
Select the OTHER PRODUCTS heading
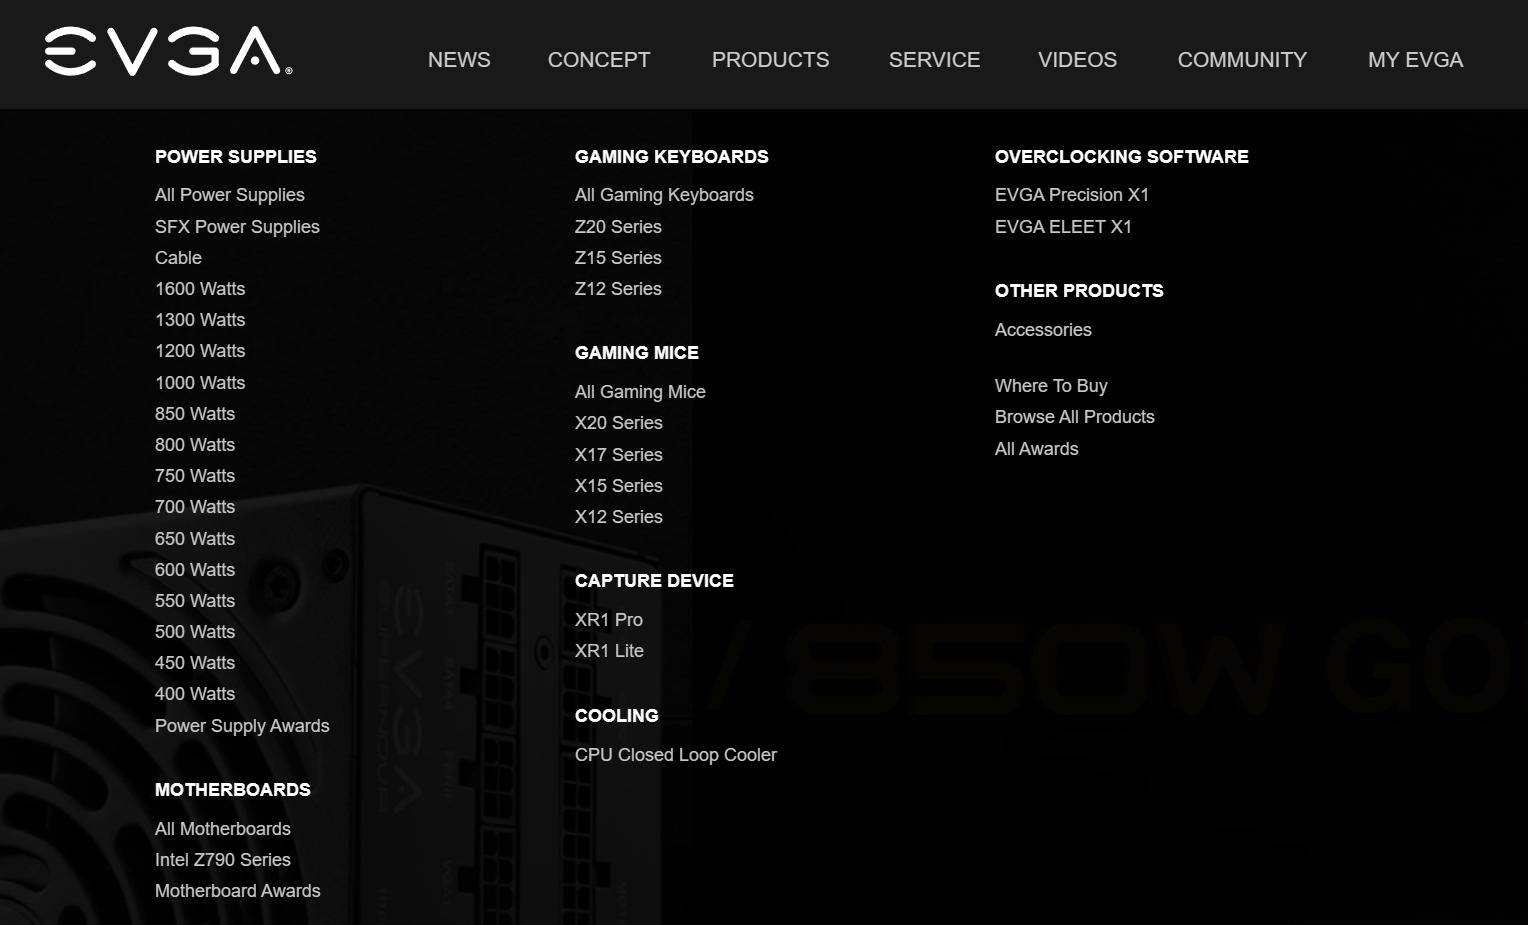point(1079,291)
